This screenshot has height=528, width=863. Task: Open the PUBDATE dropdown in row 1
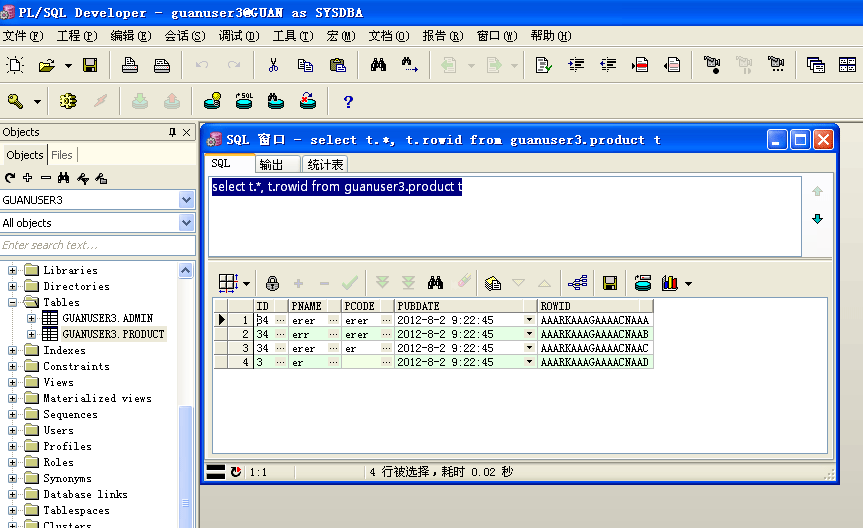click(529, 319)
